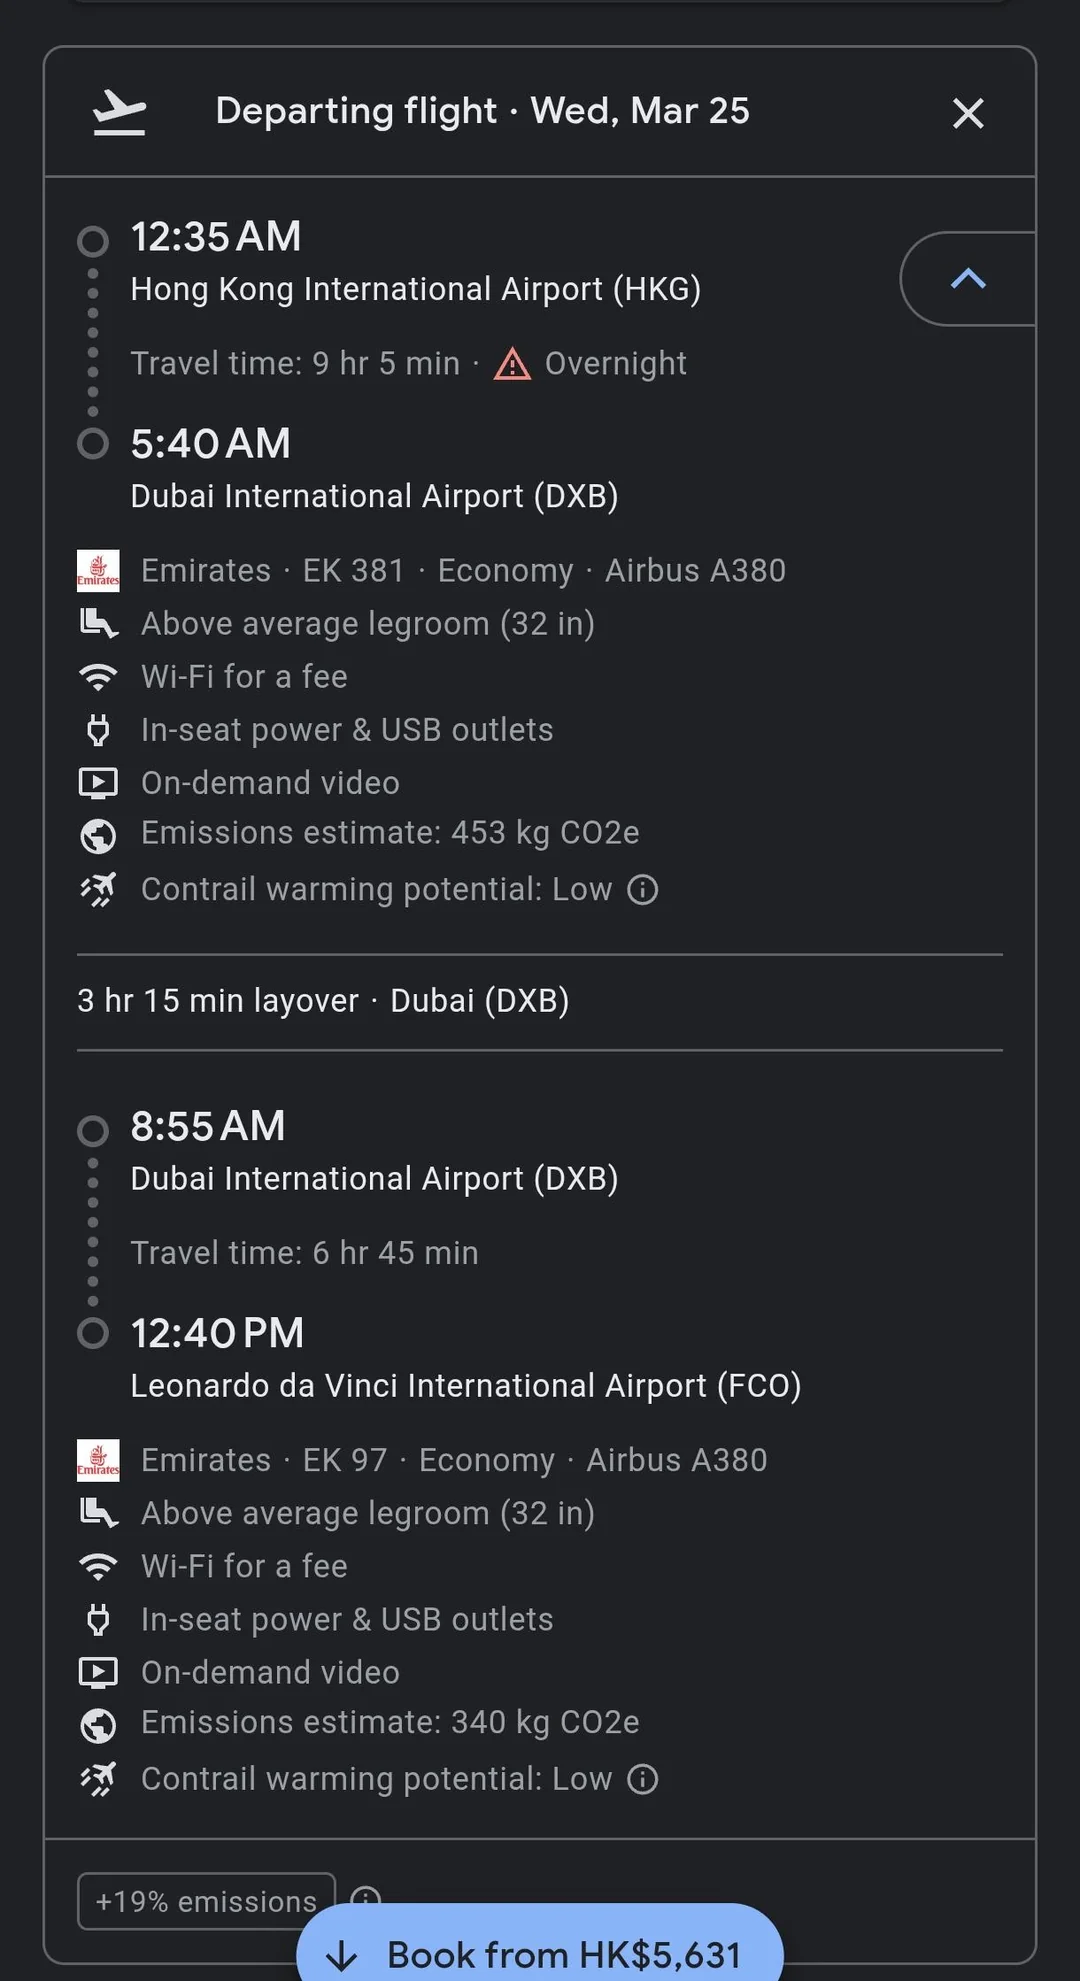This screenshot has height=1981, width=1080.
Task: Open contrail warming info for flight EK 97
Action: [642, 1779]
